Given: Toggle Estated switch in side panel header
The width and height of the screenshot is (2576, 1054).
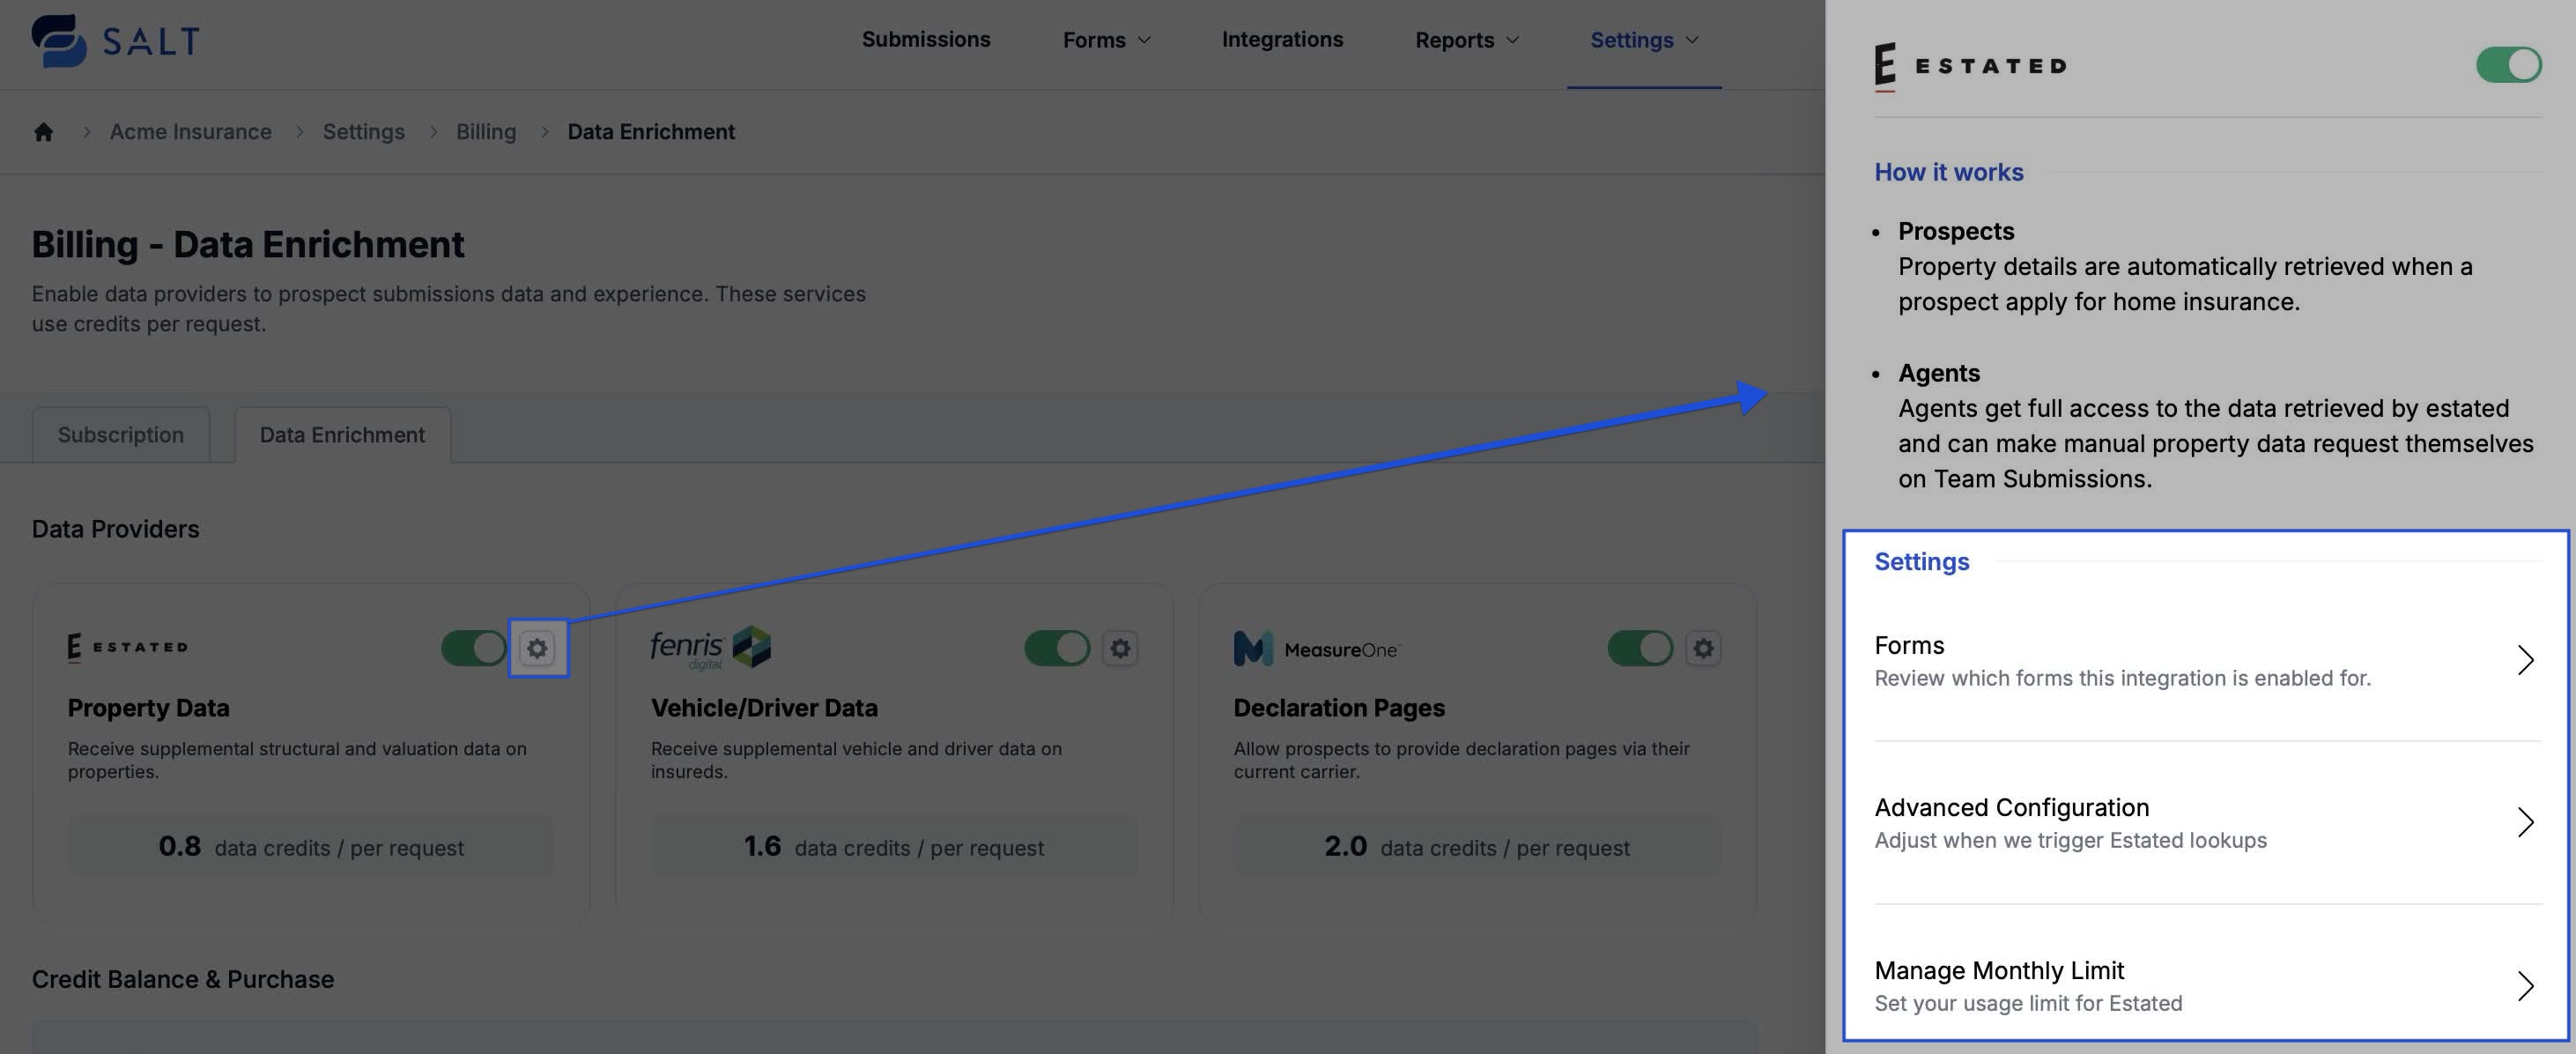Looking at the screenshot, I should tap(2508, 65).
